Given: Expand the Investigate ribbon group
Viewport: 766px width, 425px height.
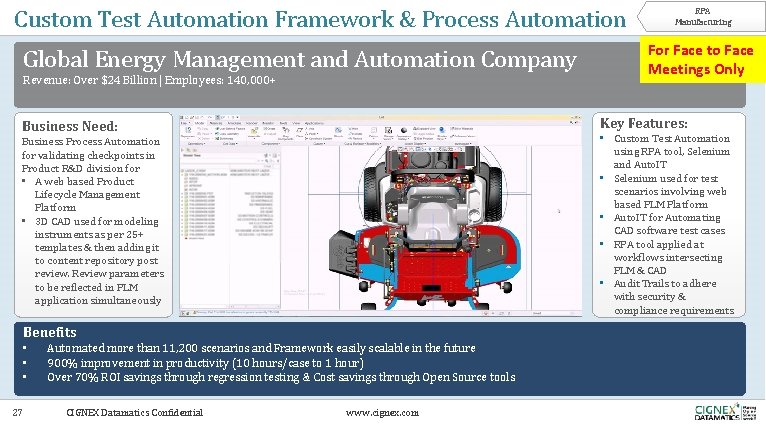Looking at the screenshot, I should point(462,144).
